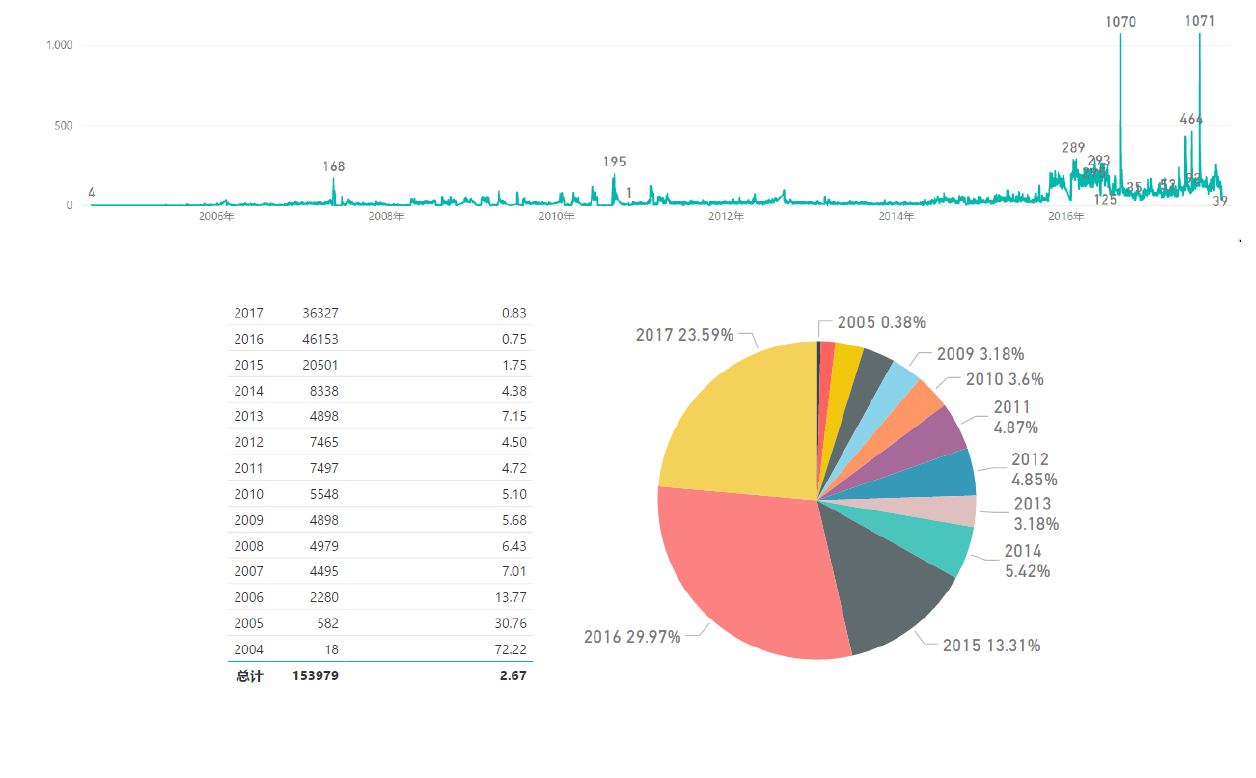Select table cell showing 20501 for 2015

320,365
